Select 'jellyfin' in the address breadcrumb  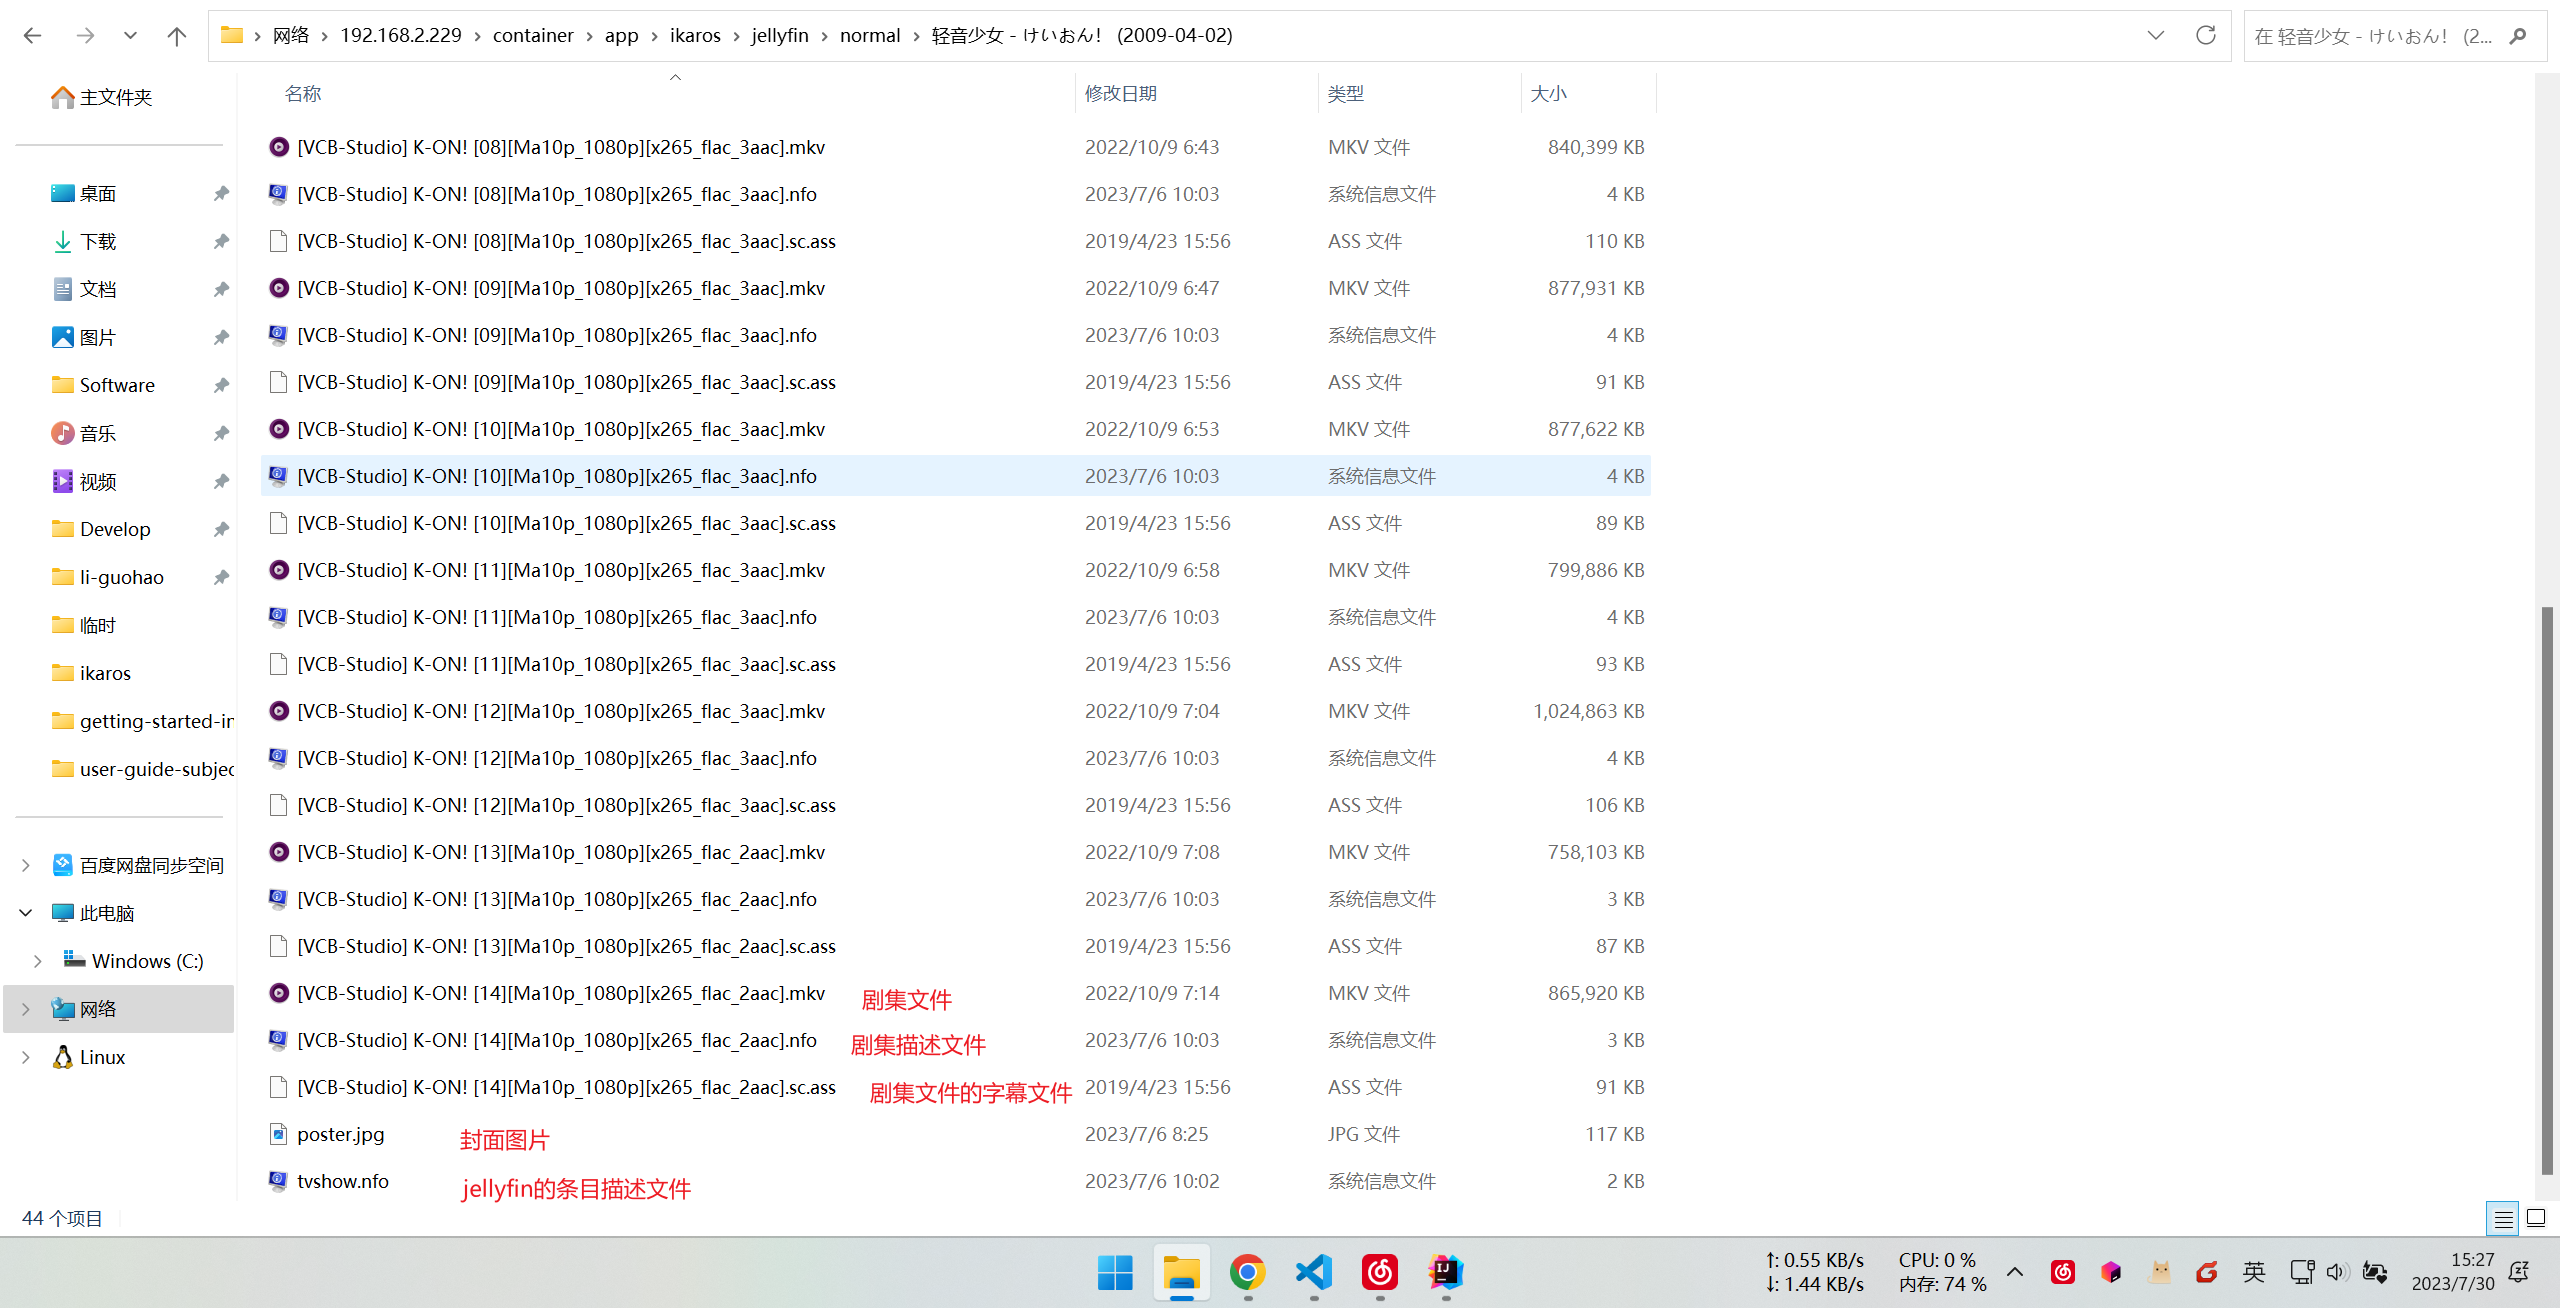tap(780, 35)
